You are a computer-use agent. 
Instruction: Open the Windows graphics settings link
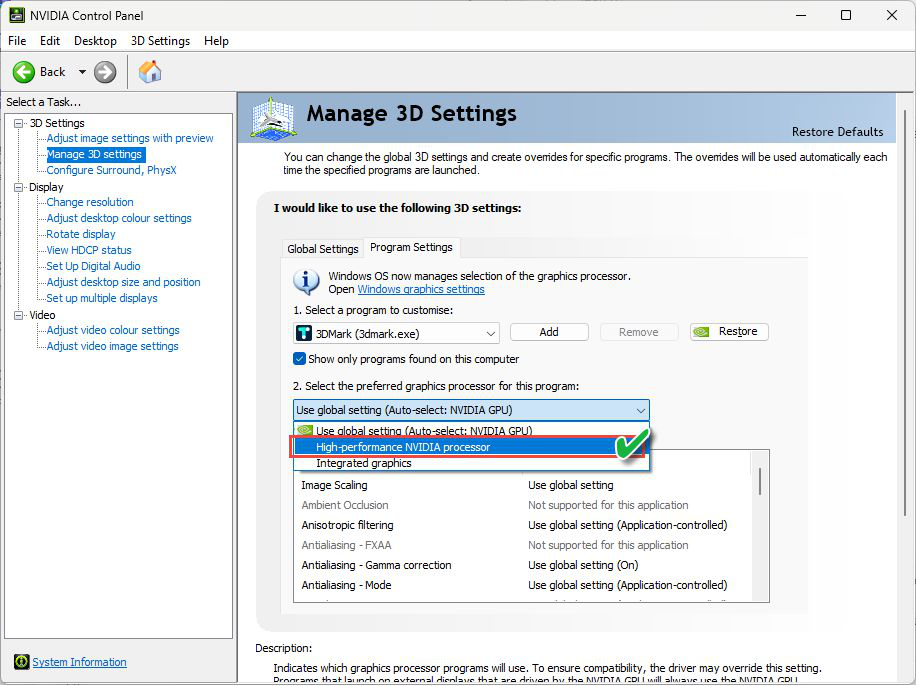click(421, 289)
